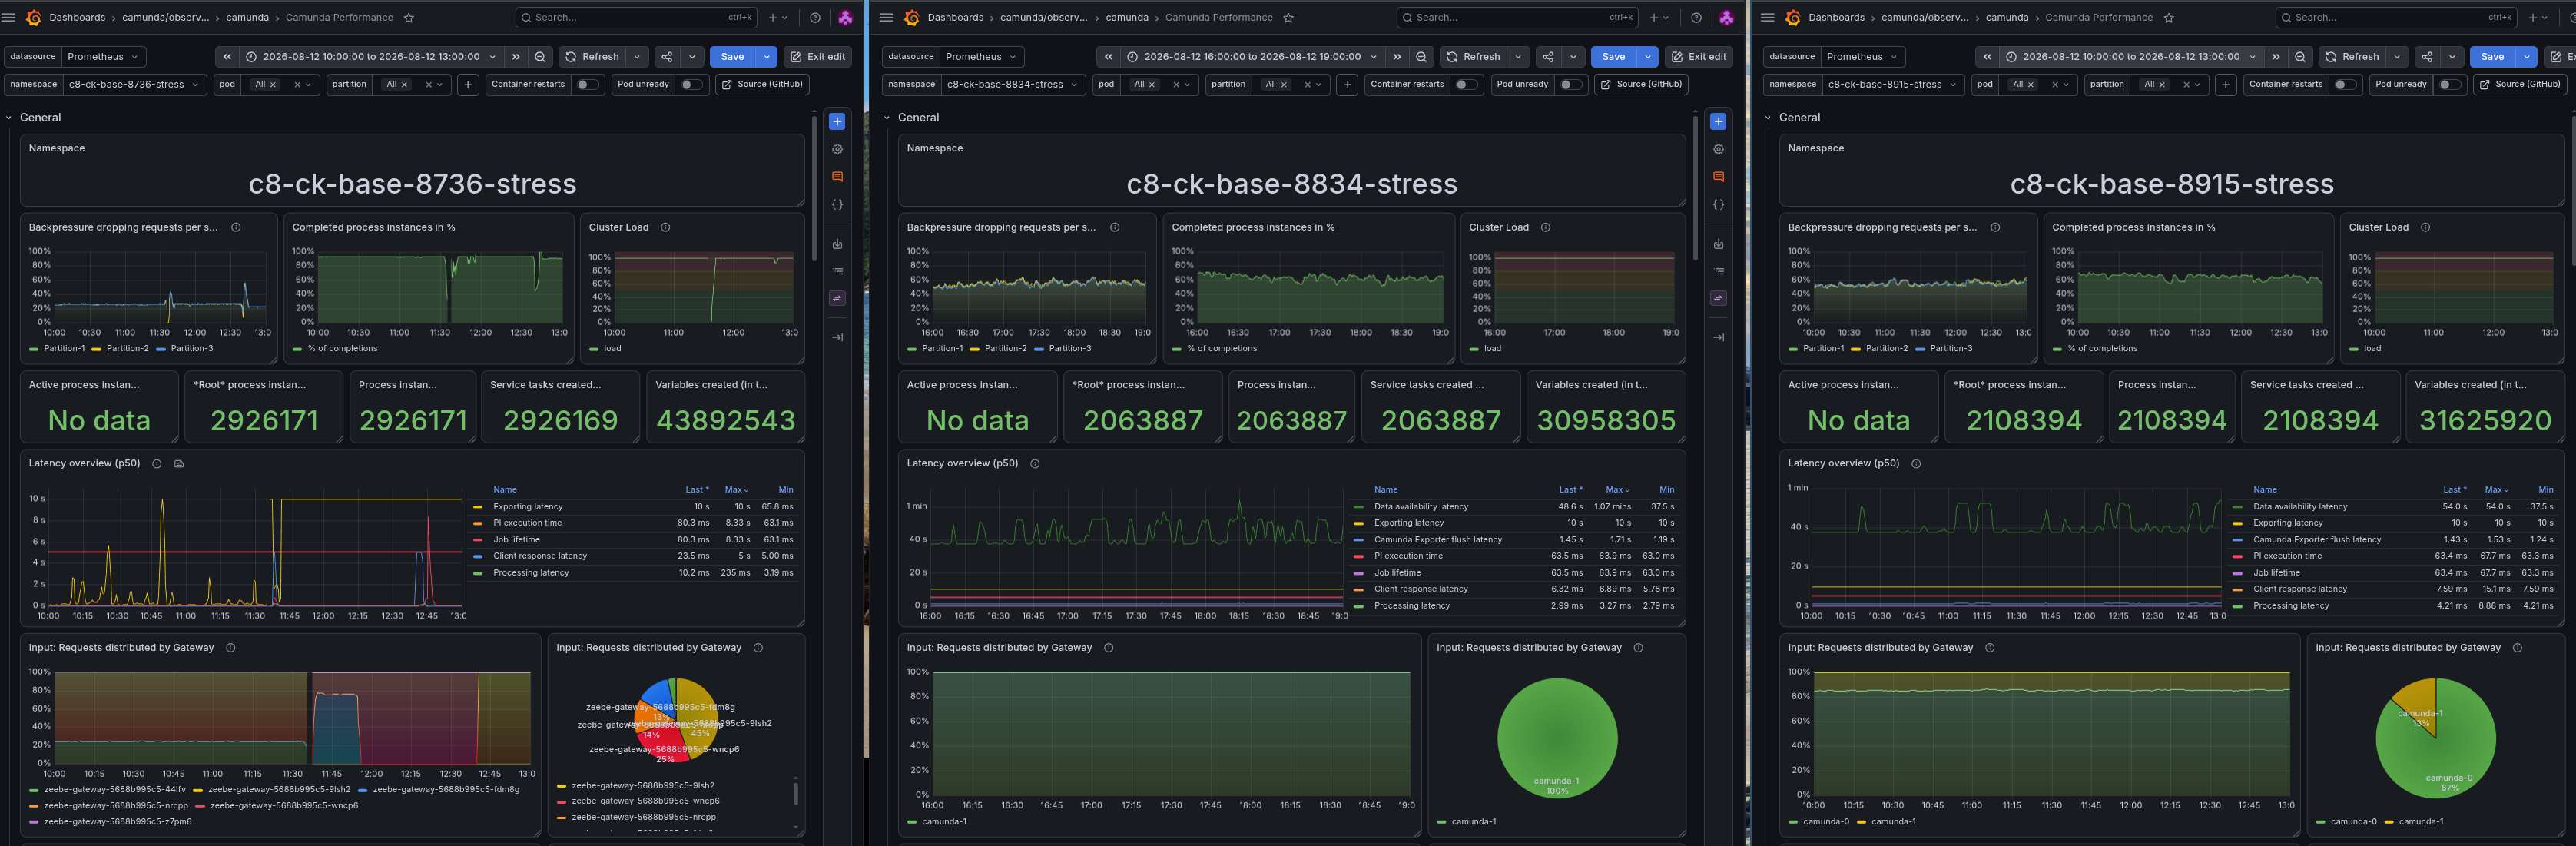The height and width of the screenshot is (846, 2576).
Task: Click the Grafana logo in the 8834-stress window
Action: click(x=911, y=17)
